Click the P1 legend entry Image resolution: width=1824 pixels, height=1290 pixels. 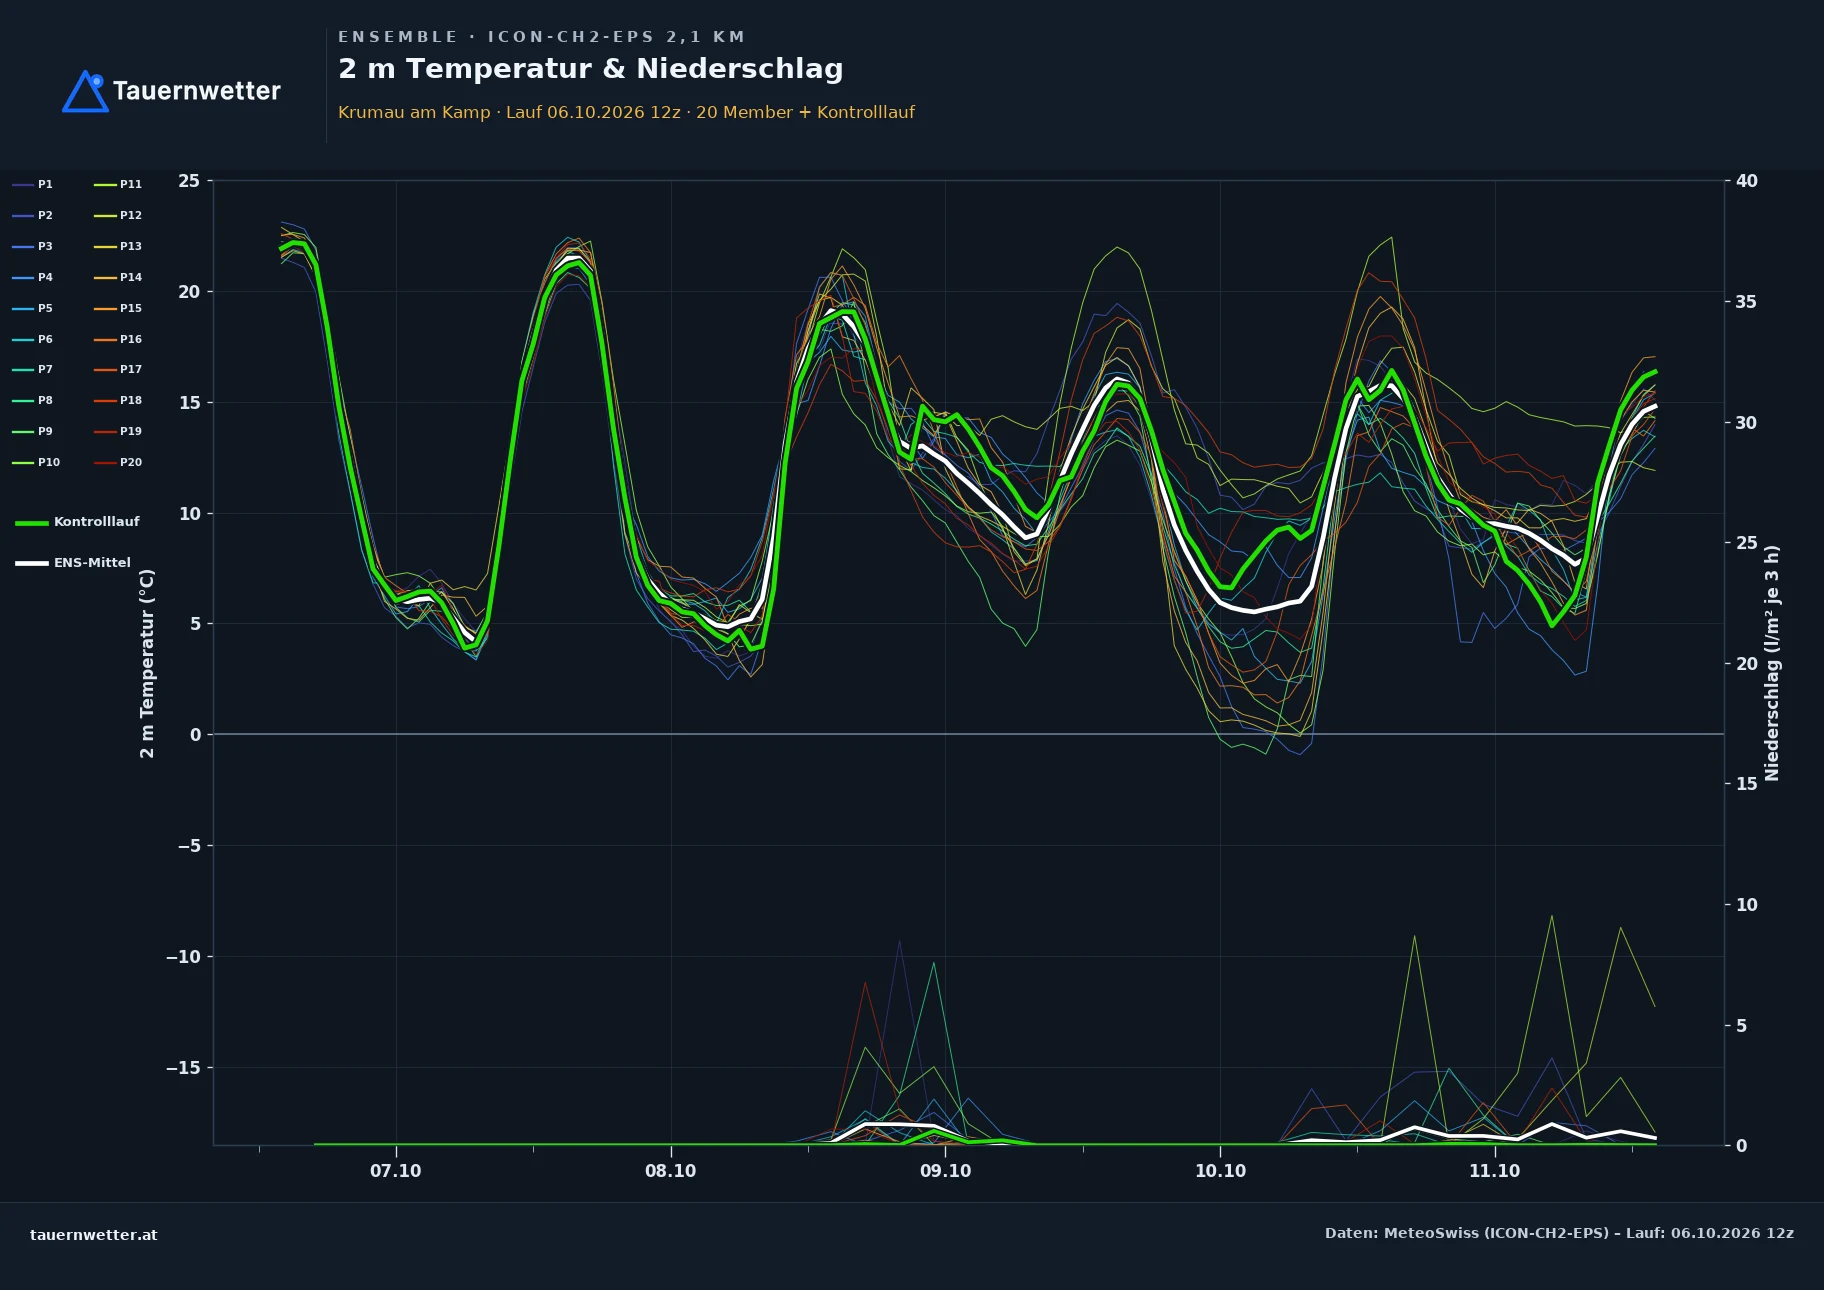pyautogui.click(x=32, y=184)
